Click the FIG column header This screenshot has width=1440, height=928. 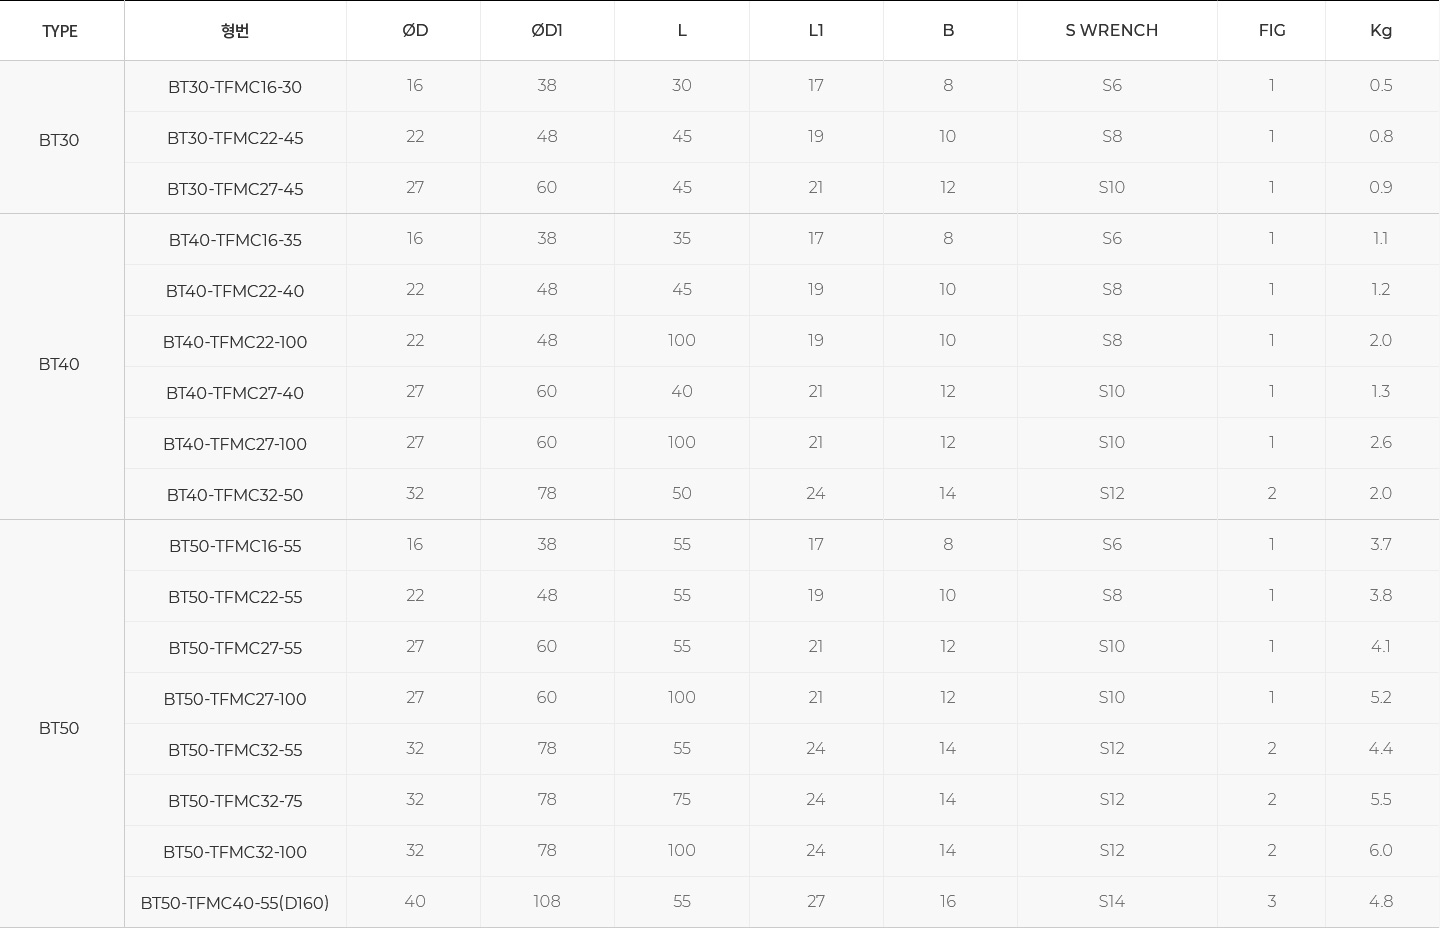point(1271,31)
